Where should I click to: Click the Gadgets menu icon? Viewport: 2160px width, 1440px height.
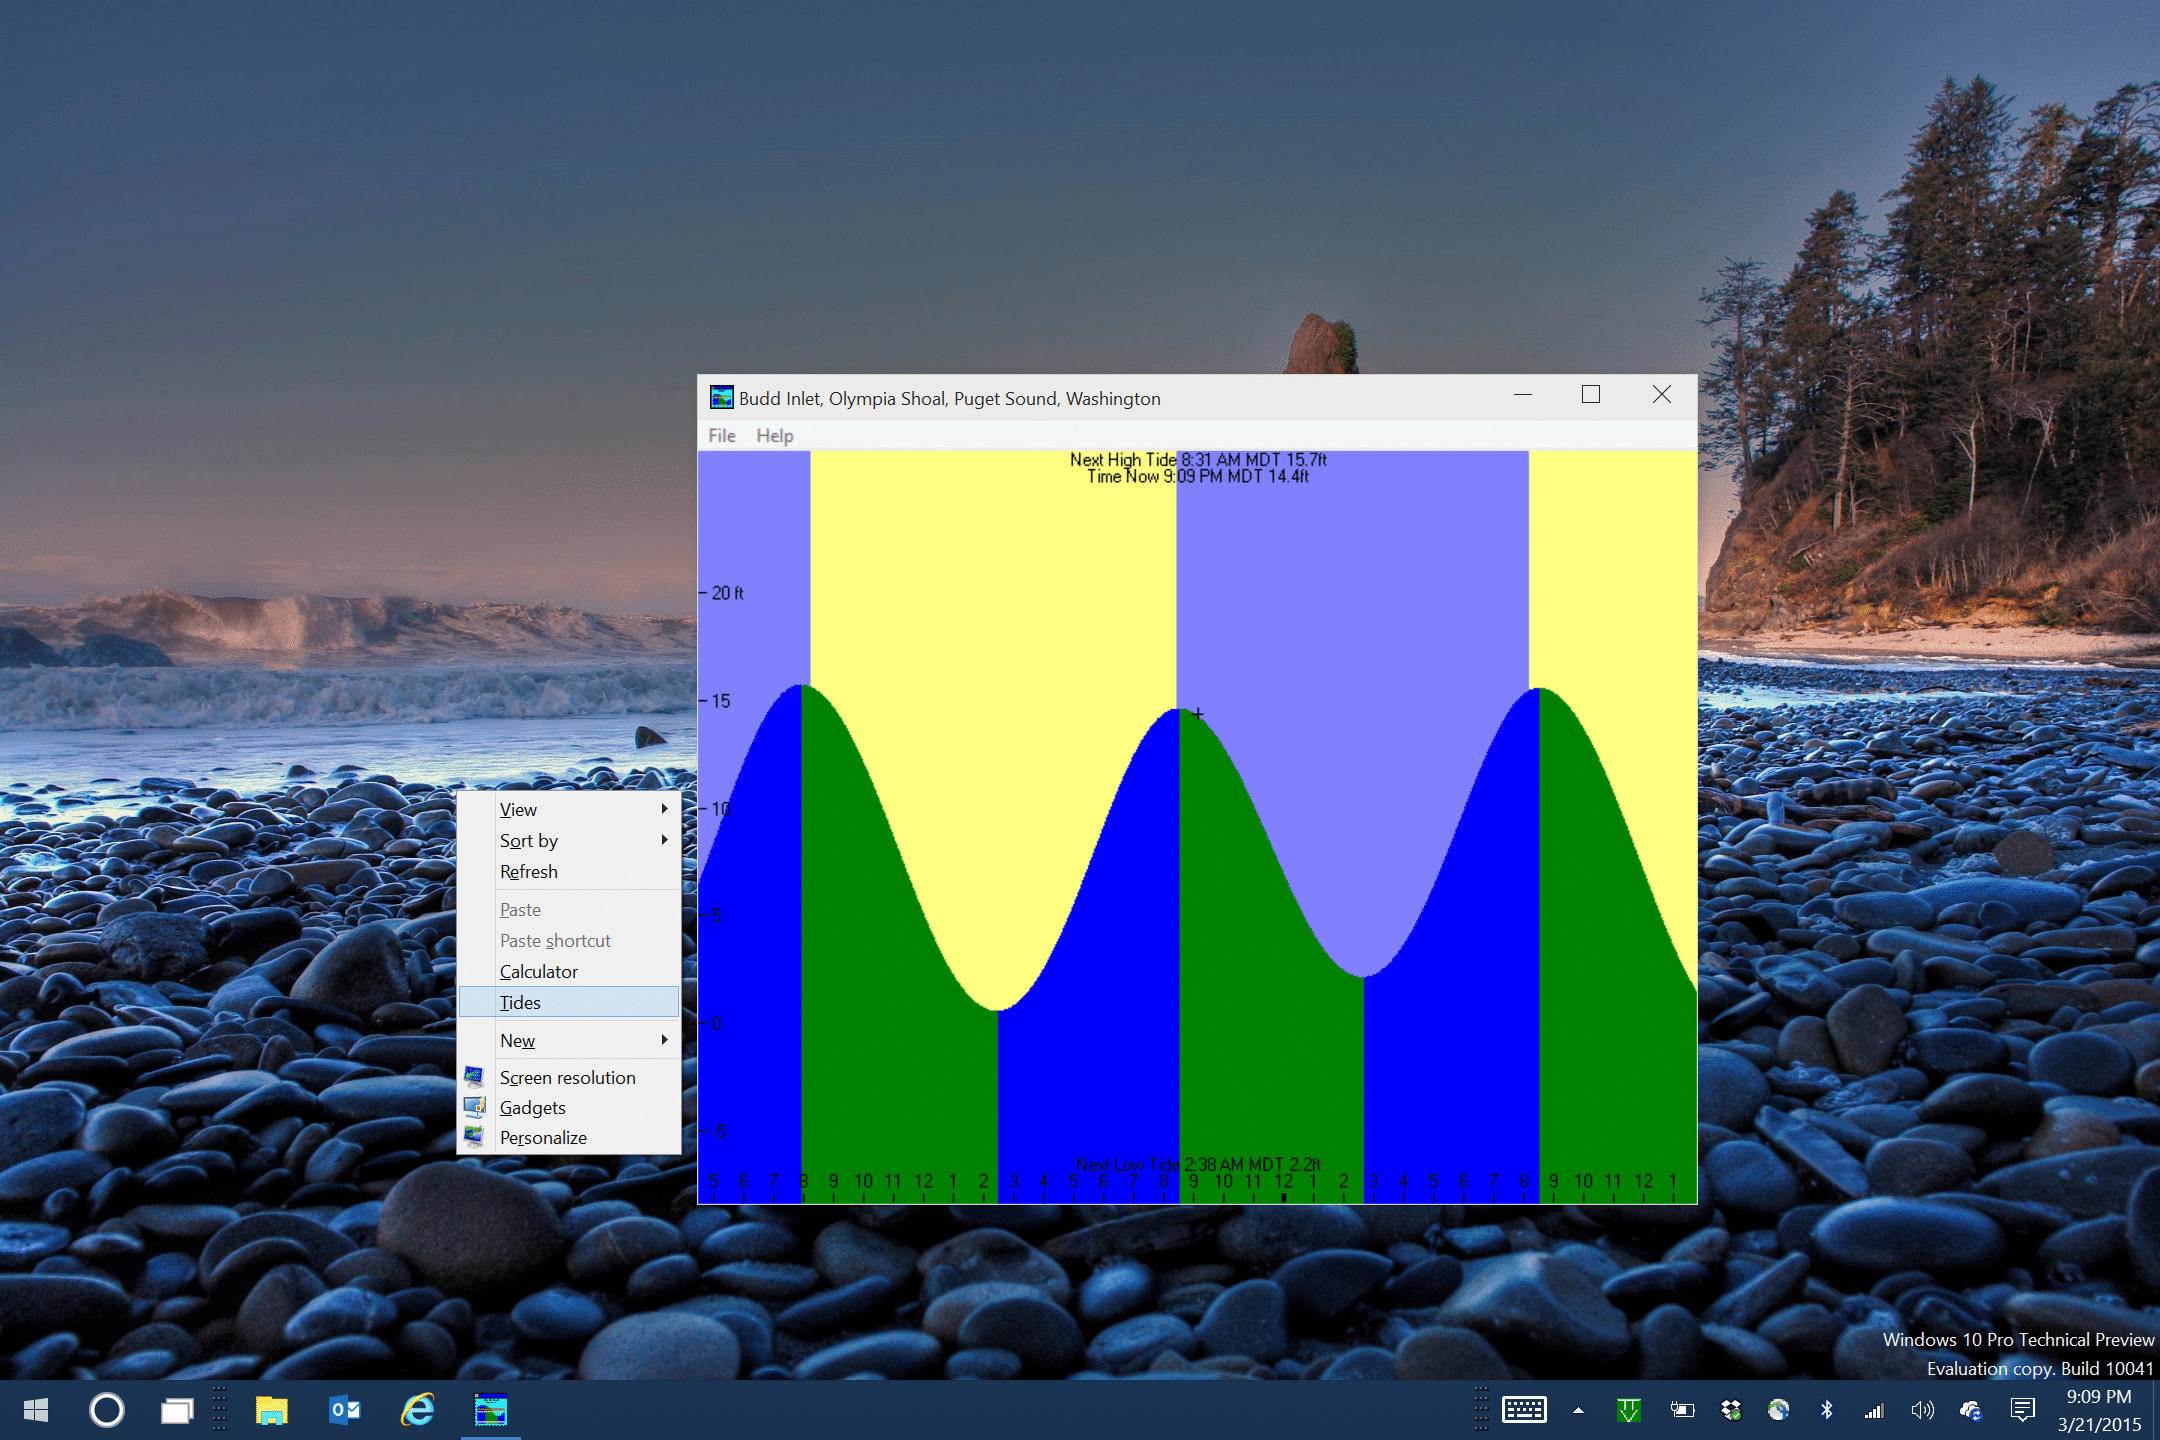pyautogui.click(x=474, y=1107)
